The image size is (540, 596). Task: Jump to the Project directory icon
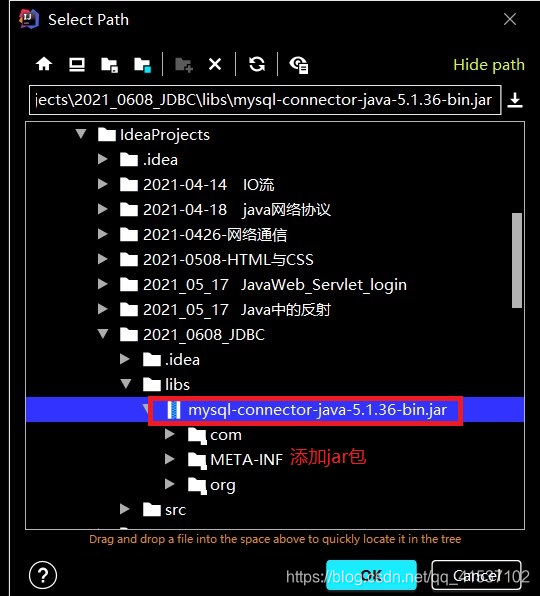click(109, 65)
